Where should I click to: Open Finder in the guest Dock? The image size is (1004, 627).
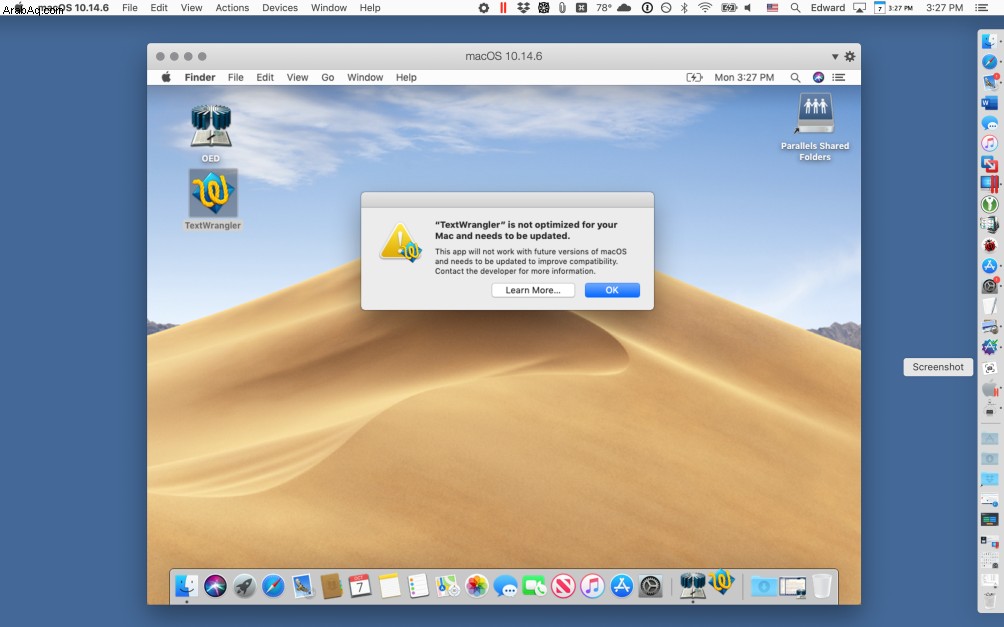point(186,585)
